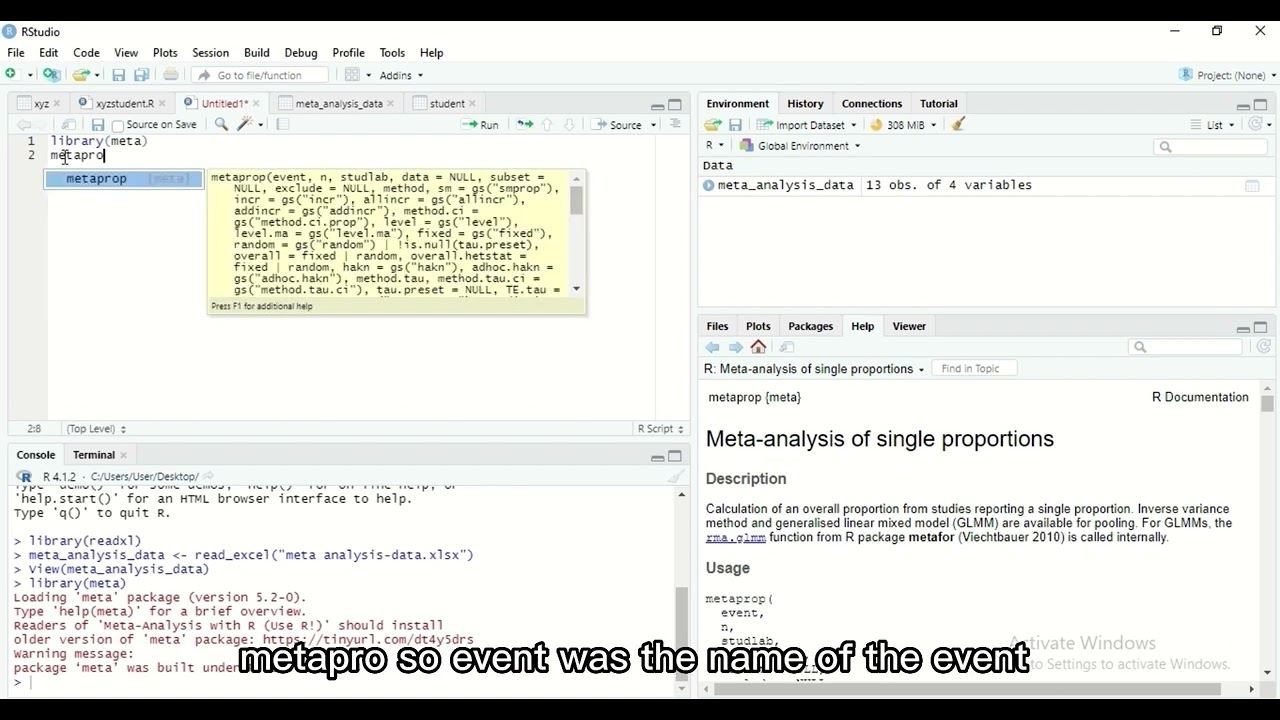Open the List view mode dropdown
Viewport: 1280px width, 720px height.
click(1212, 125)
